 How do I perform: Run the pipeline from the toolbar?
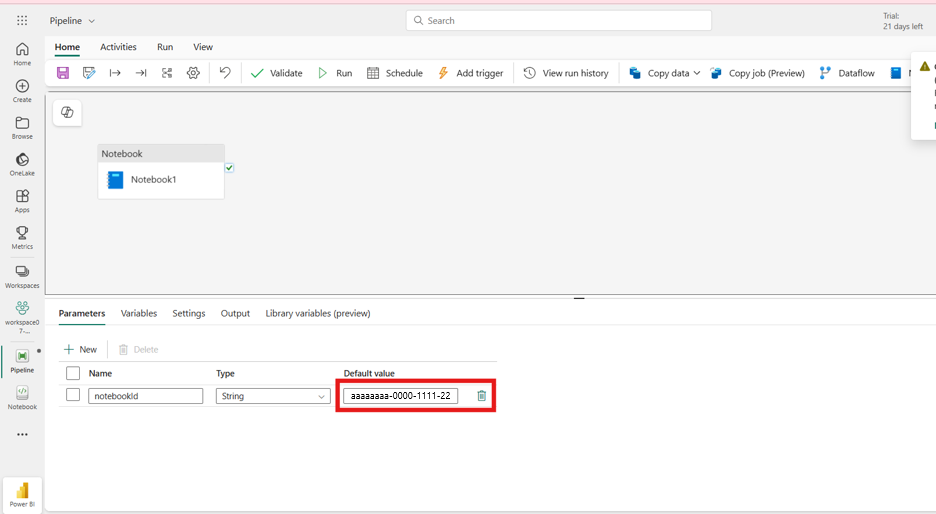point(335,73)
